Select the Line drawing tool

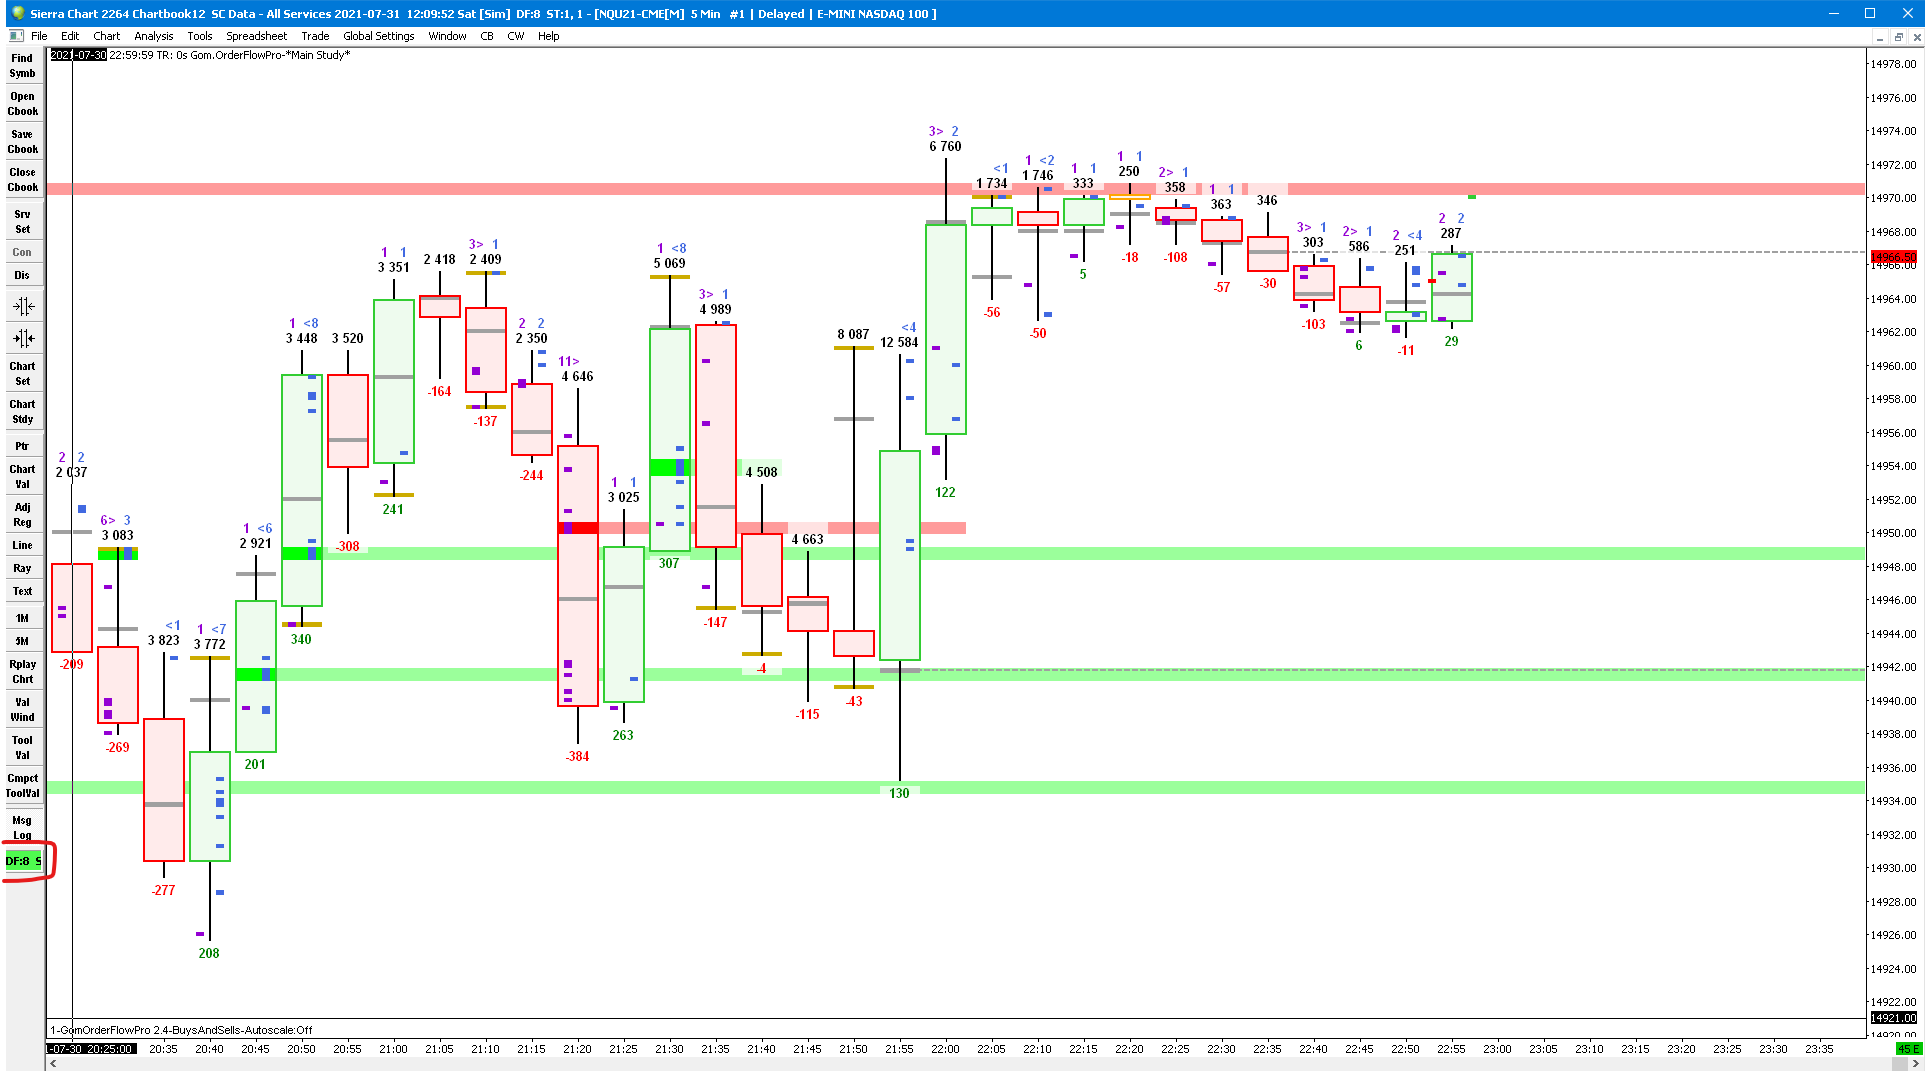point(23,546)
